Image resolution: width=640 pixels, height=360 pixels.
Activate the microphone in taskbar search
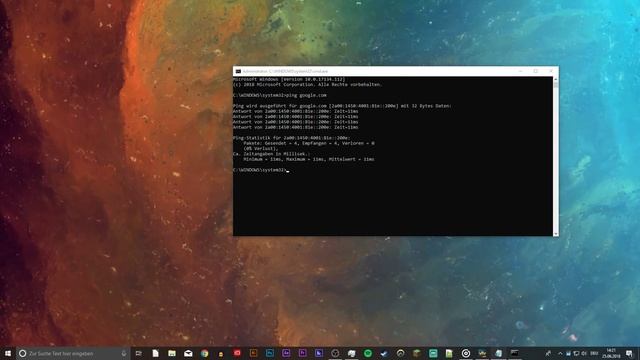pos(124,353)
